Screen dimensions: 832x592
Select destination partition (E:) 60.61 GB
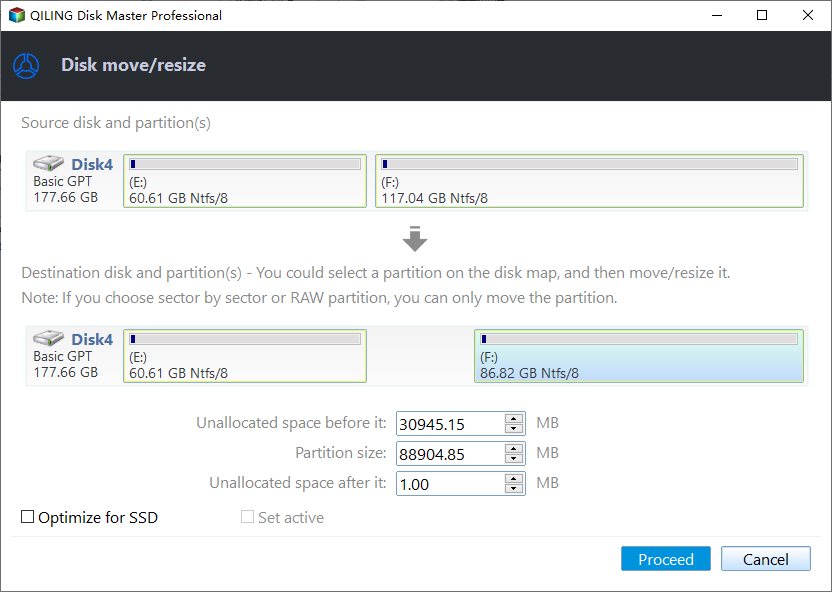point(245,356)
